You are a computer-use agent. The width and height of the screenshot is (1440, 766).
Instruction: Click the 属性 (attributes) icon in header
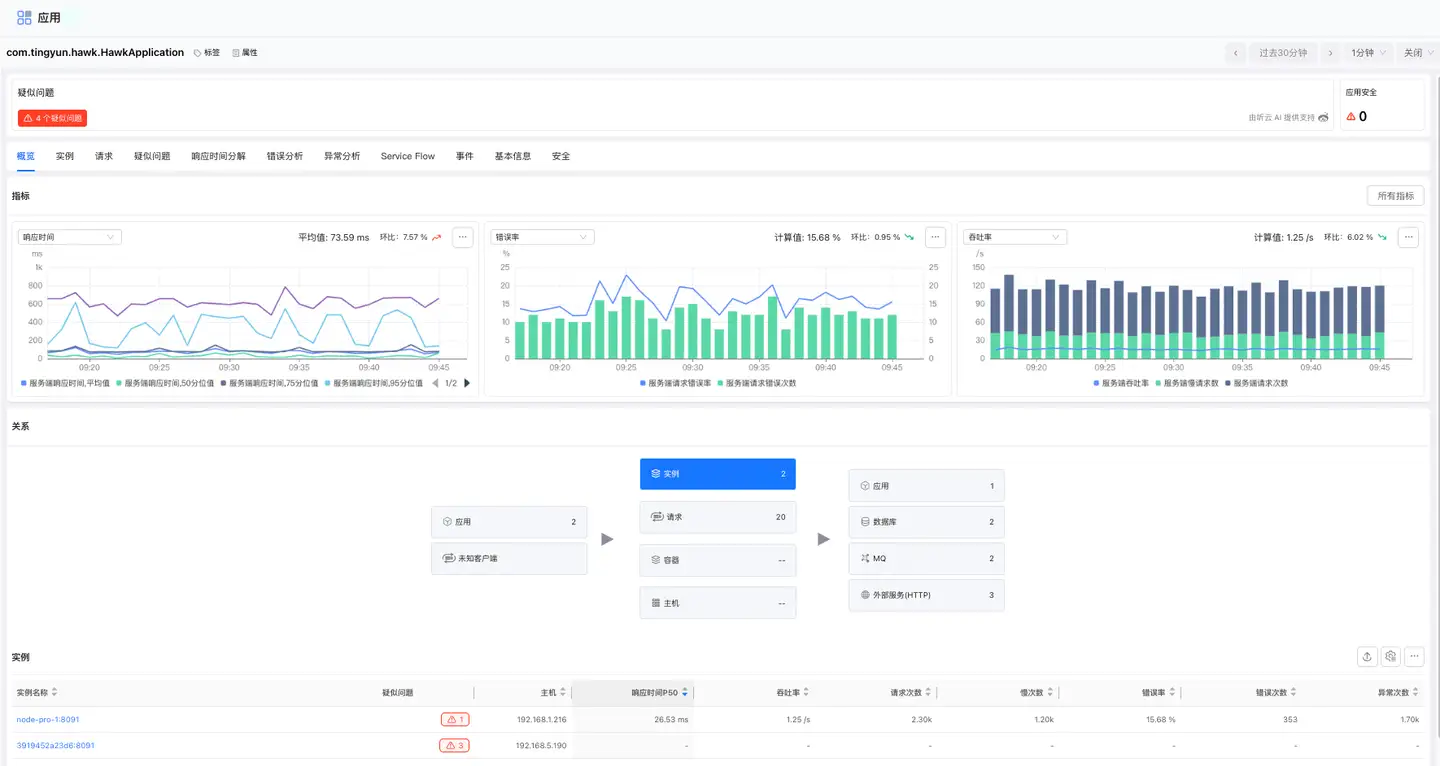click(x=235, y=52)
